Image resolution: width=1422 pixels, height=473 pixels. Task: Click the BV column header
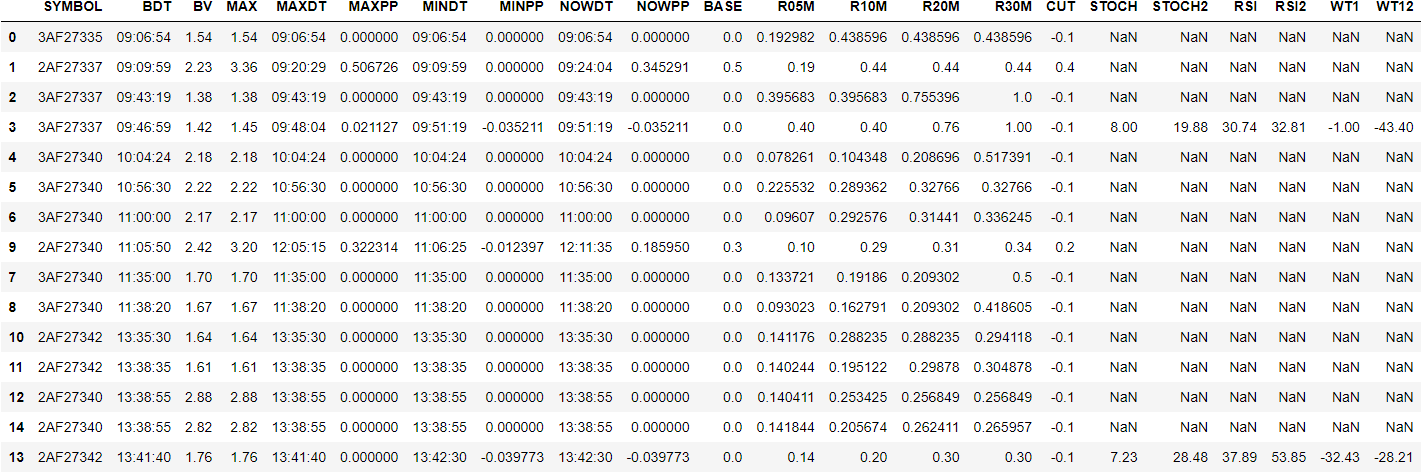(203, 7)
